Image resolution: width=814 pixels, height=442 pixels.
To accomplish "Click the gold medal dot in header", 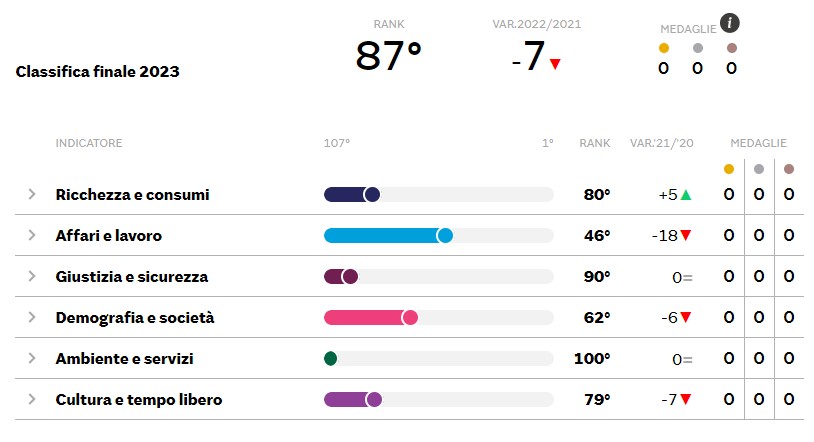I will click(x=663, y=48).
